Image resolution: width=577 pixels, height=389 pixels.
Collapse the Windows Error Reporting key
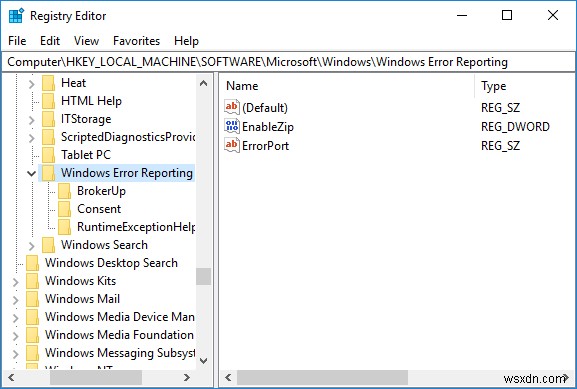point(32,173)
